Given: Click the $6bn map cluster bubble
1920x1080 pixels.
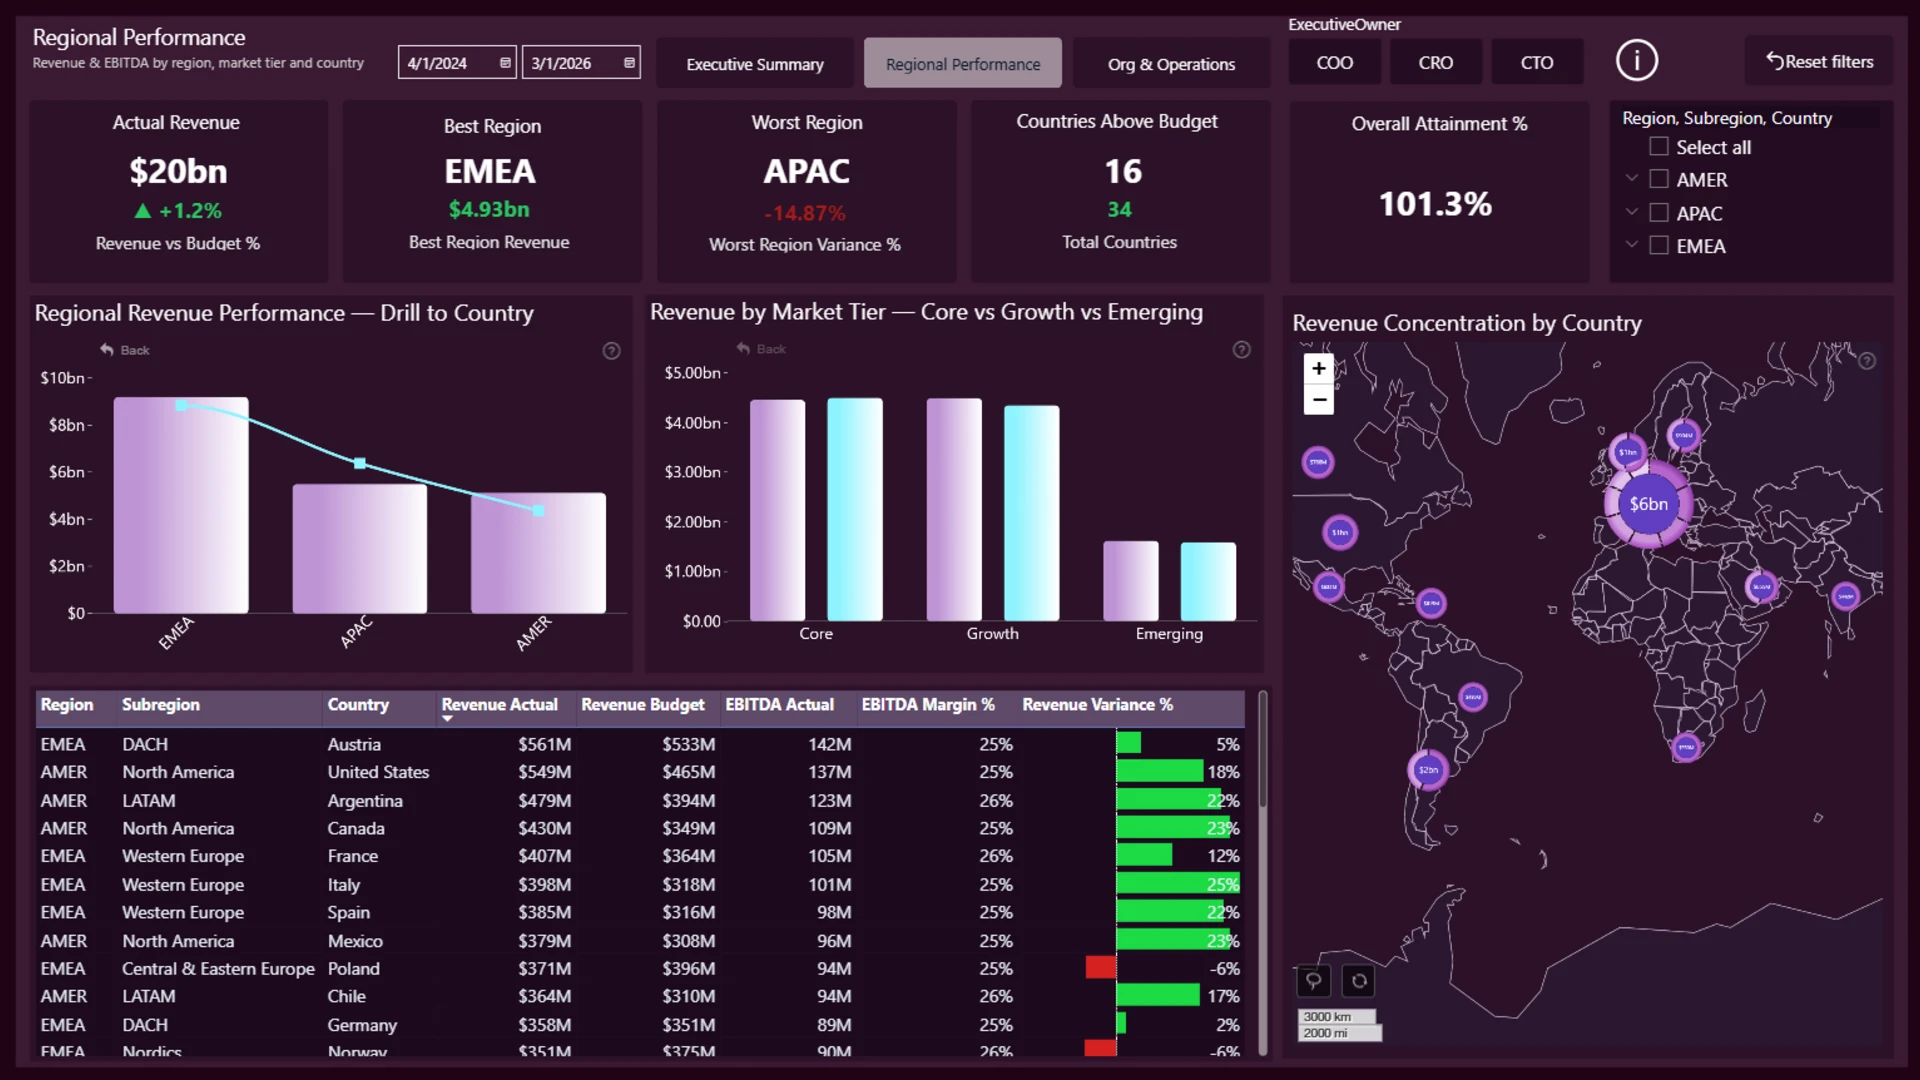Looking at the screenshot, I should tap(1648, 504).
